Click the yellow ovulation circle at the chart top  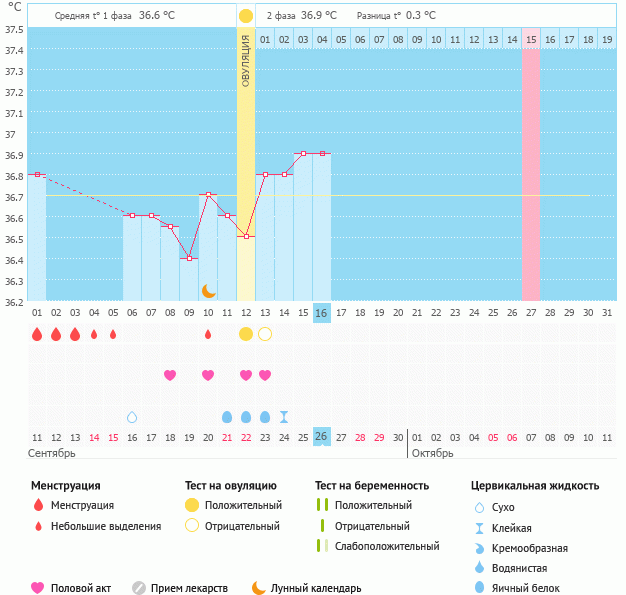click(x=246, y=16)
